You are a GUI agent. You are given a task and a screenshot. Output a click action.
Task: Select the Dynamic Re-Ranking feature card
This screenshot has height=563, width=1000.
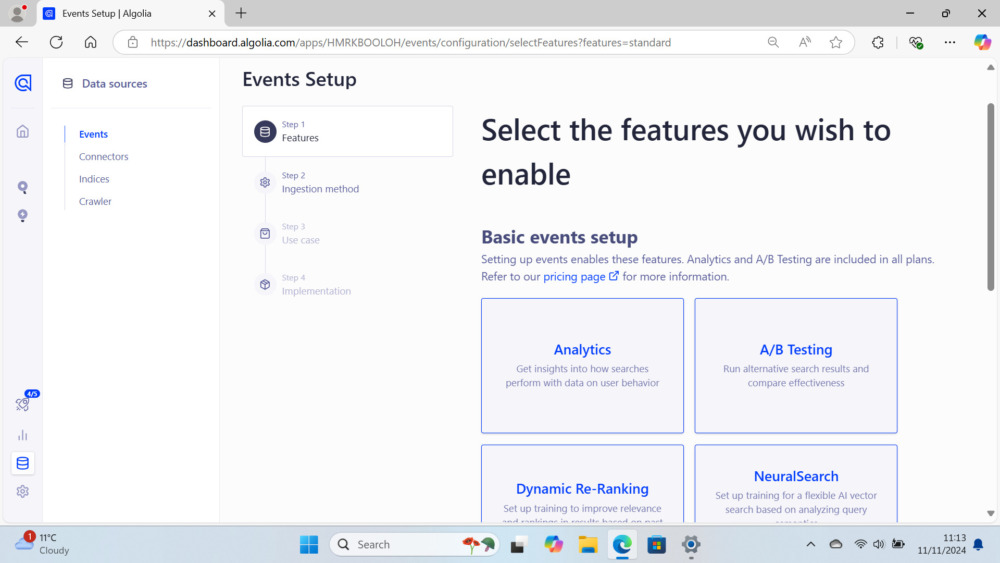click(x=582, y=484)
